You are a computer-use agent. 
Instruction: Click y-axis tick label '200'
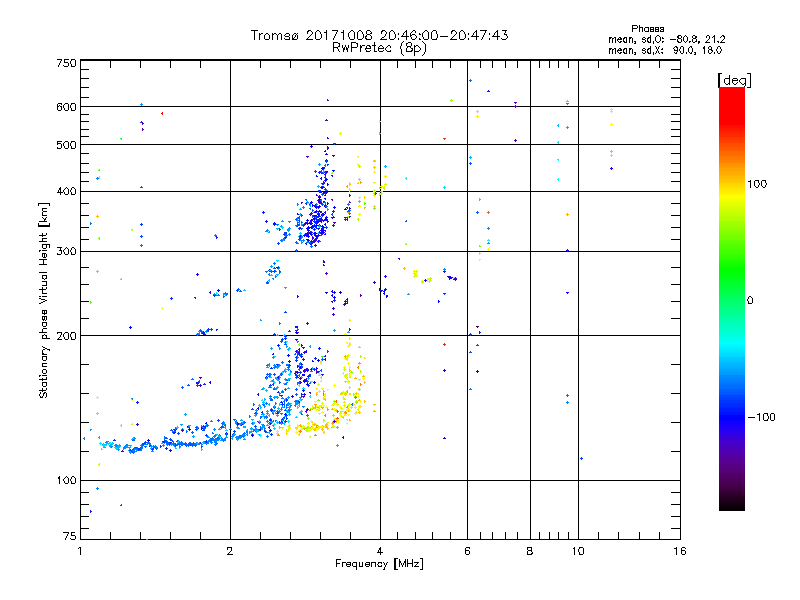(66, 336)
